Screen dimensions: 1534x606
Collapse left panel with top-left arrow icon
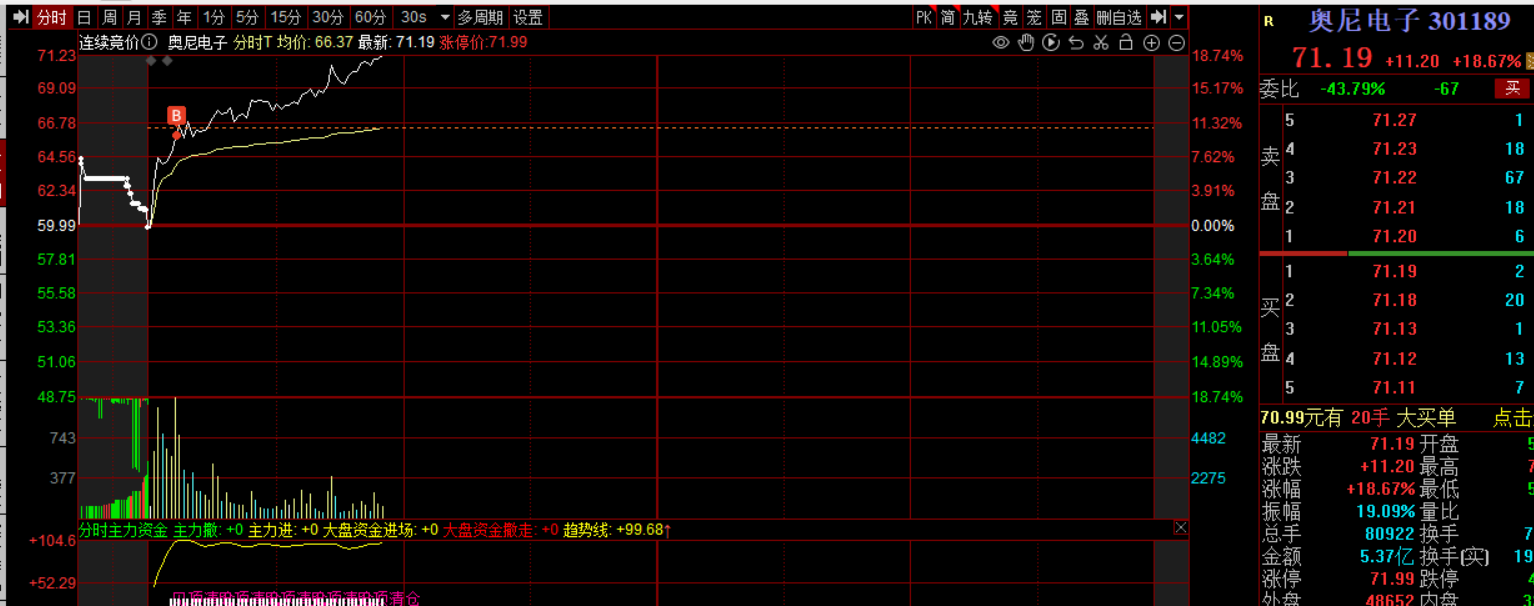(18, 17)
